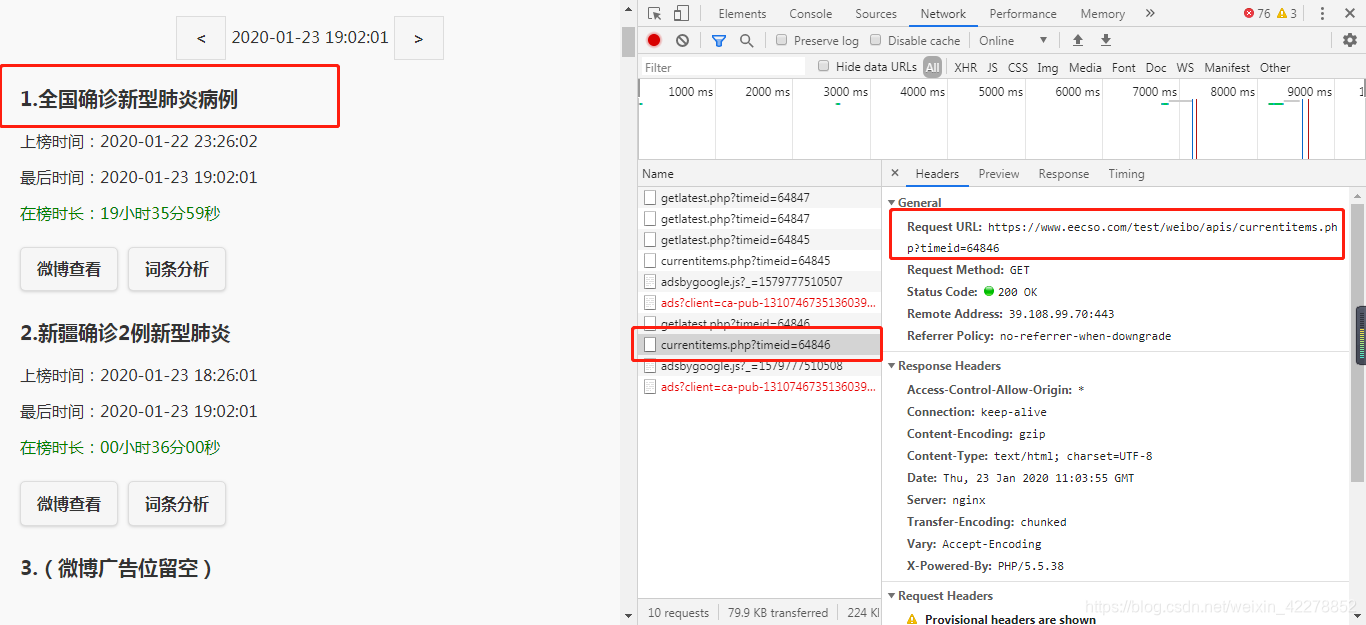Screen dimensions: 1366x625
Task: Filter requests by Manifest
Action: [1227, 67]
